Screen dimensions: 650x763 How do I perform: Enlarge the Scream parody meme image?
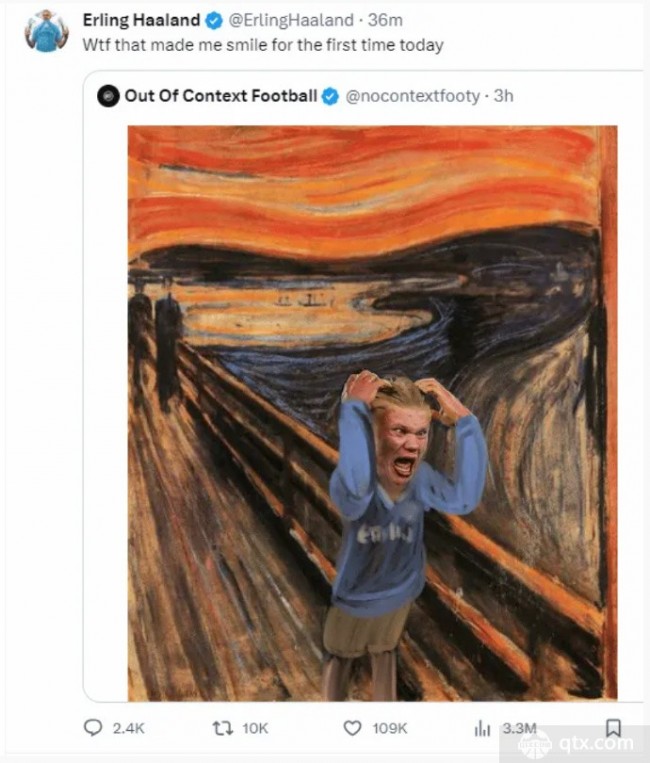[373, 413]
